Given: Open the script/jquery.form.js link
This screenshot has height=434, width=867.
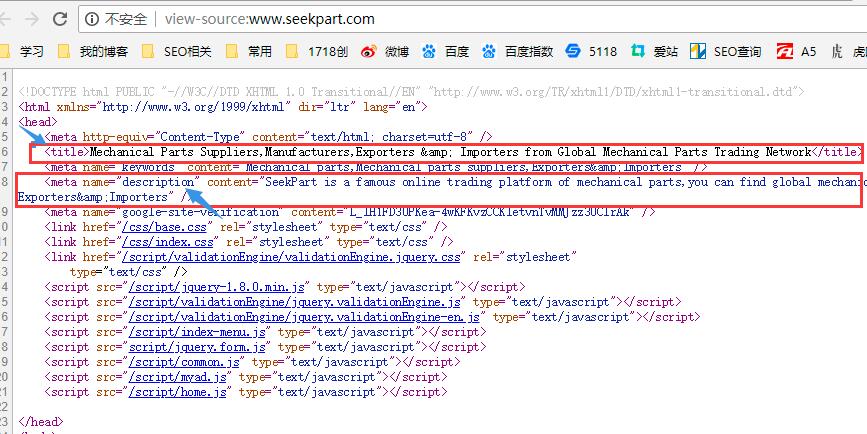Looking at the screenshot, I should pyautogui.click(x=197, y=347).
